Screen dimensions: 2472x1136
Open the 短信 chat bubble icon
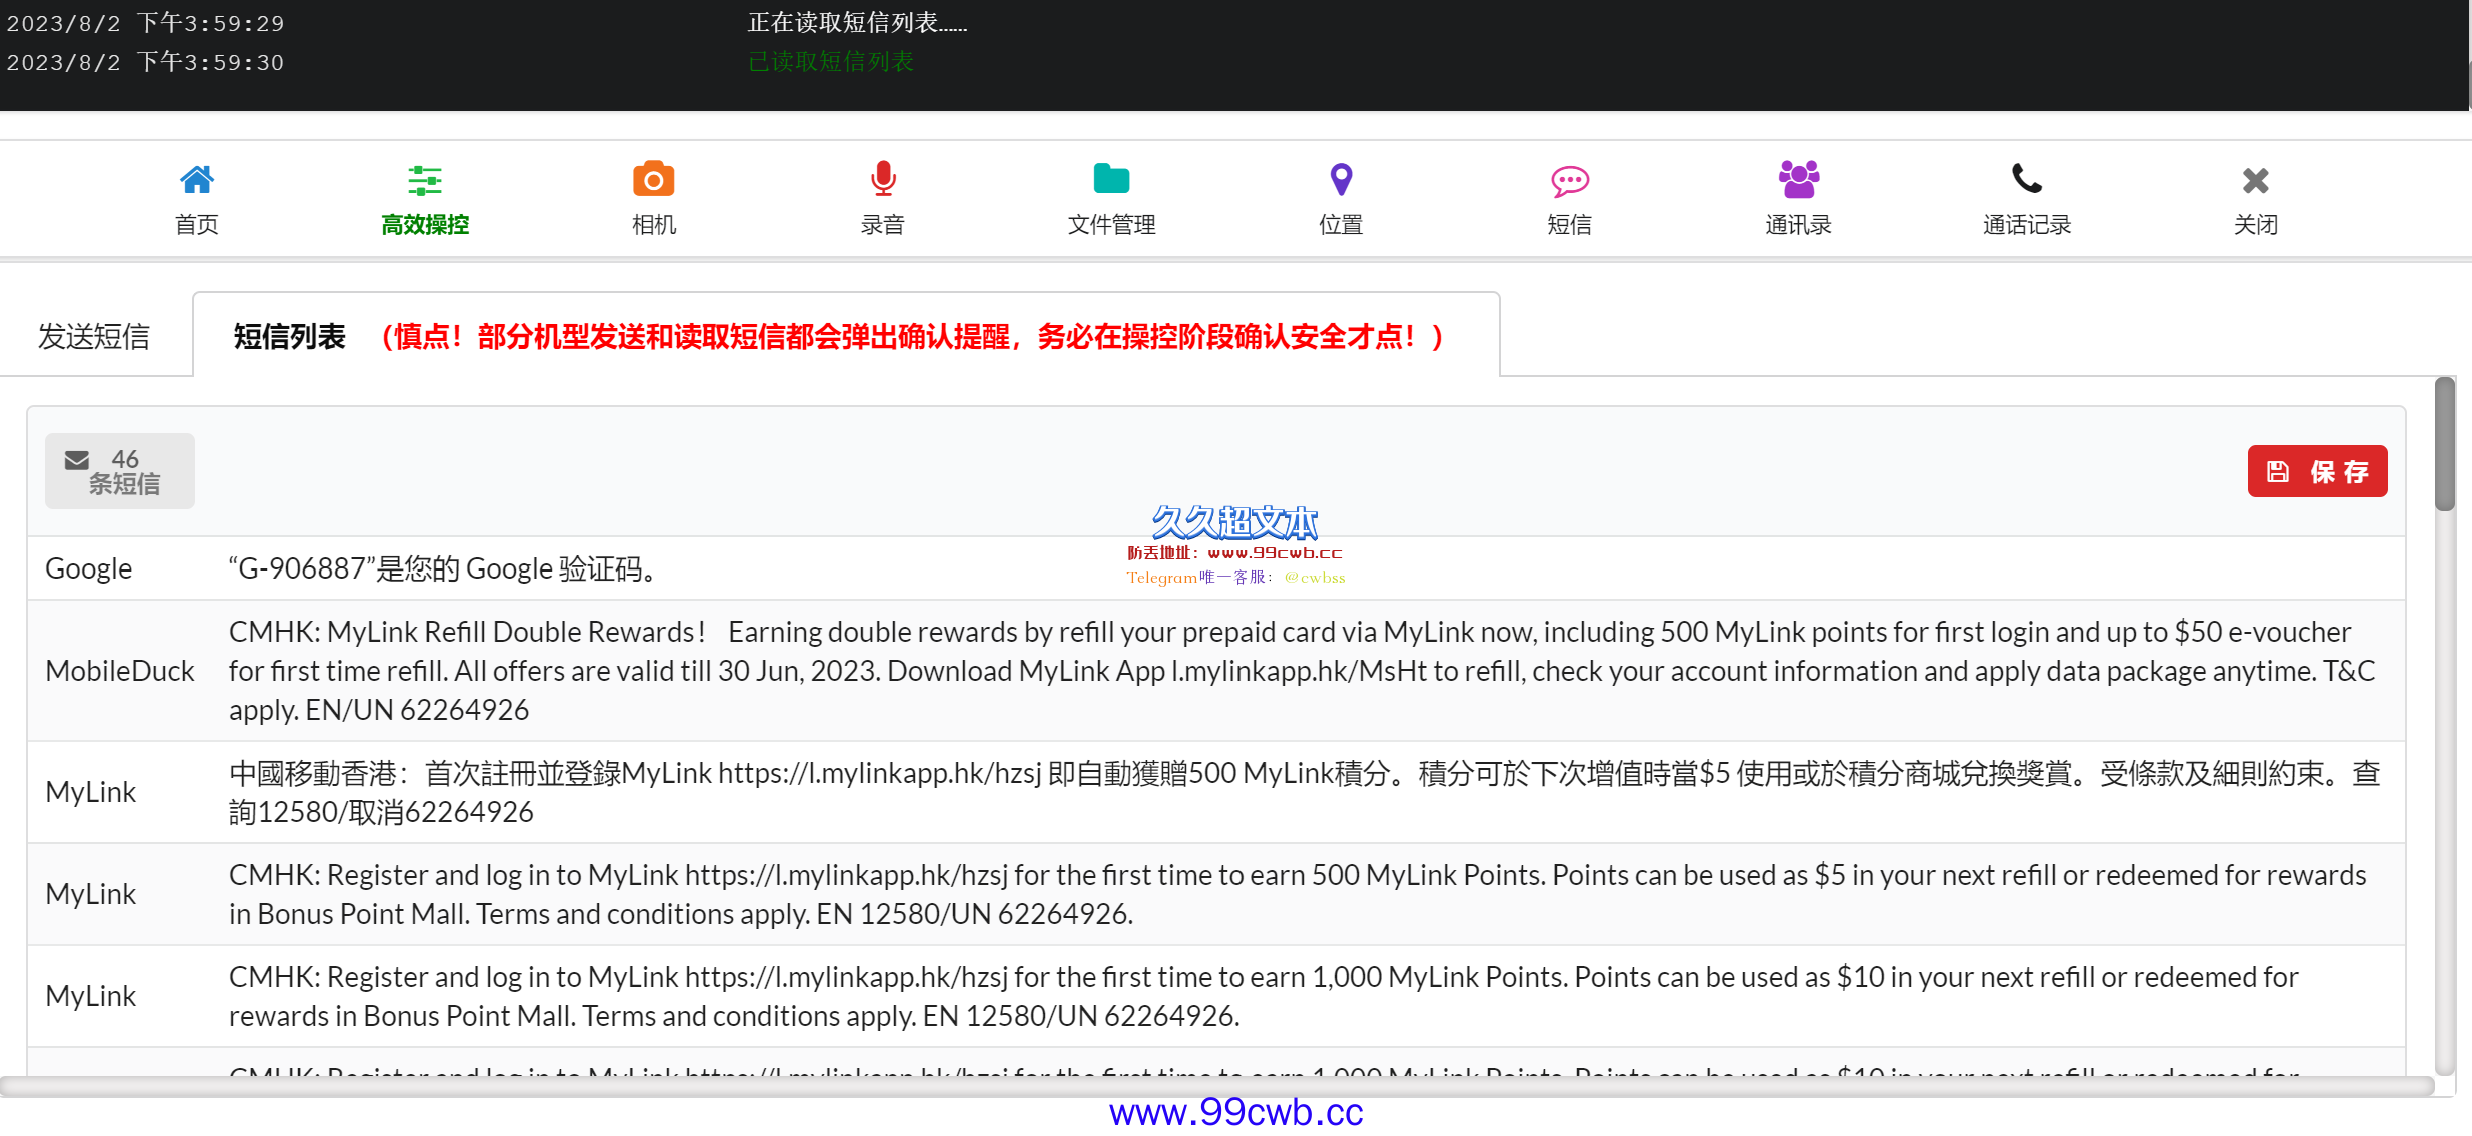(x=1569, y=181)
